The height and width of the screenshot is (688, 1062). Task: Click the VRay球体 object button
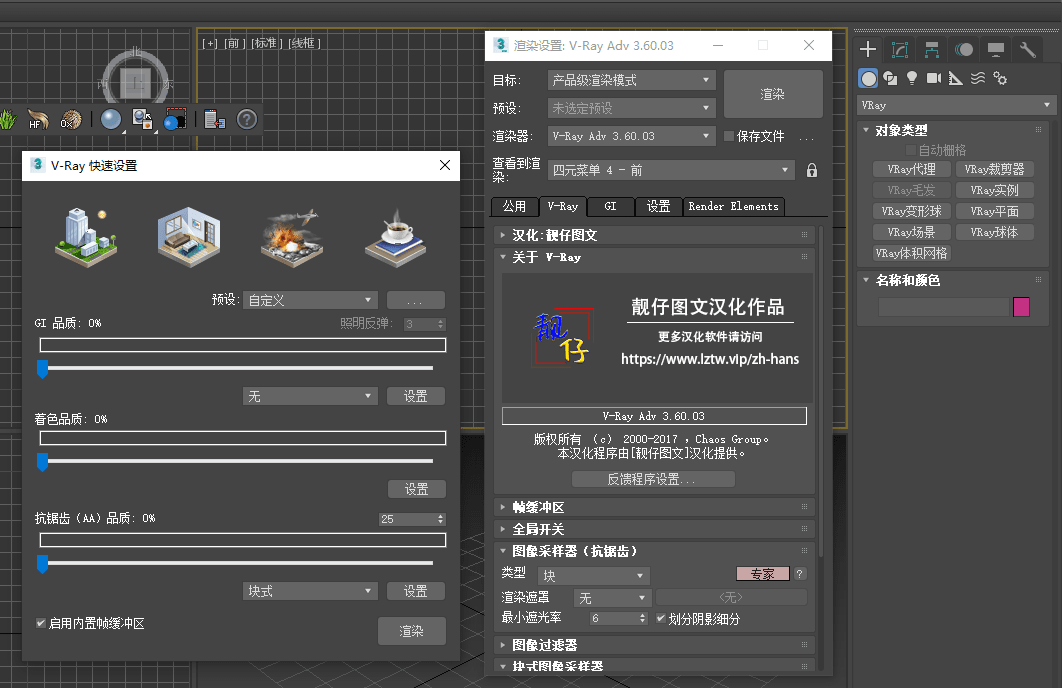(x=994, y=232)
